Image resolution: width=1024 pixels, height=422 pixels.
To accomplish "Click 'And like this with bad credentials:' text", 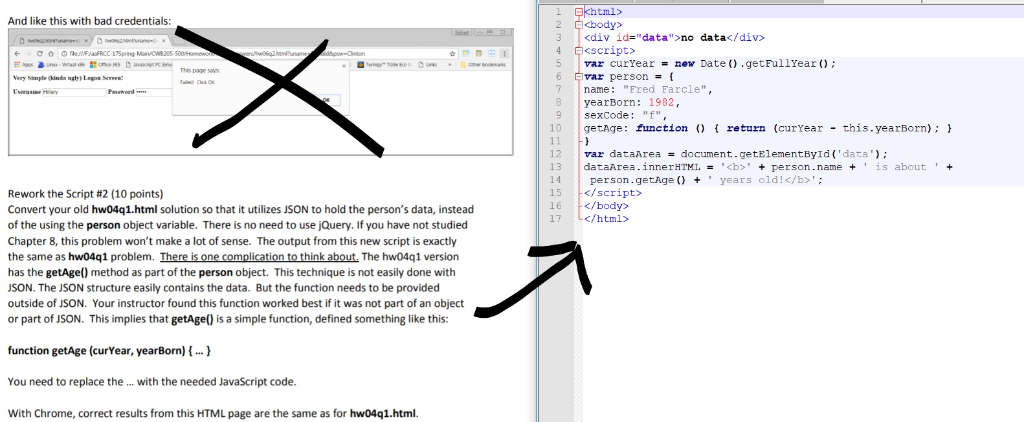I will tap(89, 21).
